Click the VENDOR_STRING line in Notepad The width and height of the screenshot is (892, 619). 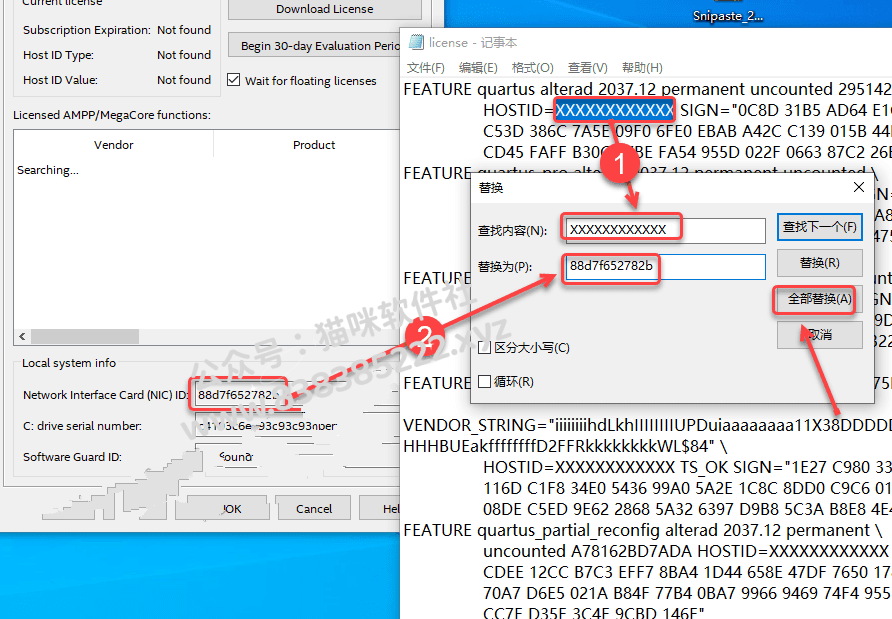(x=647, y=425)
